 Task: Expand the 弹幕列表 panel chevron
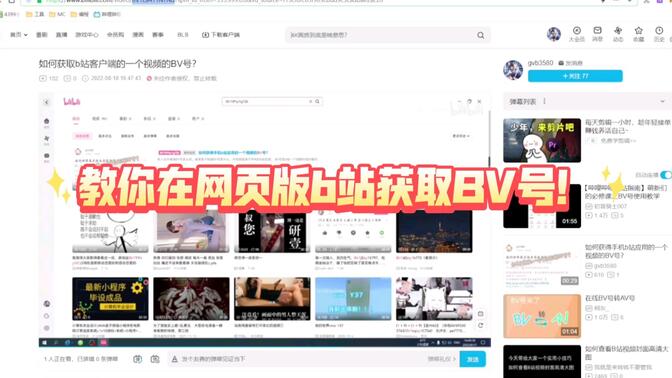[662, 102]
